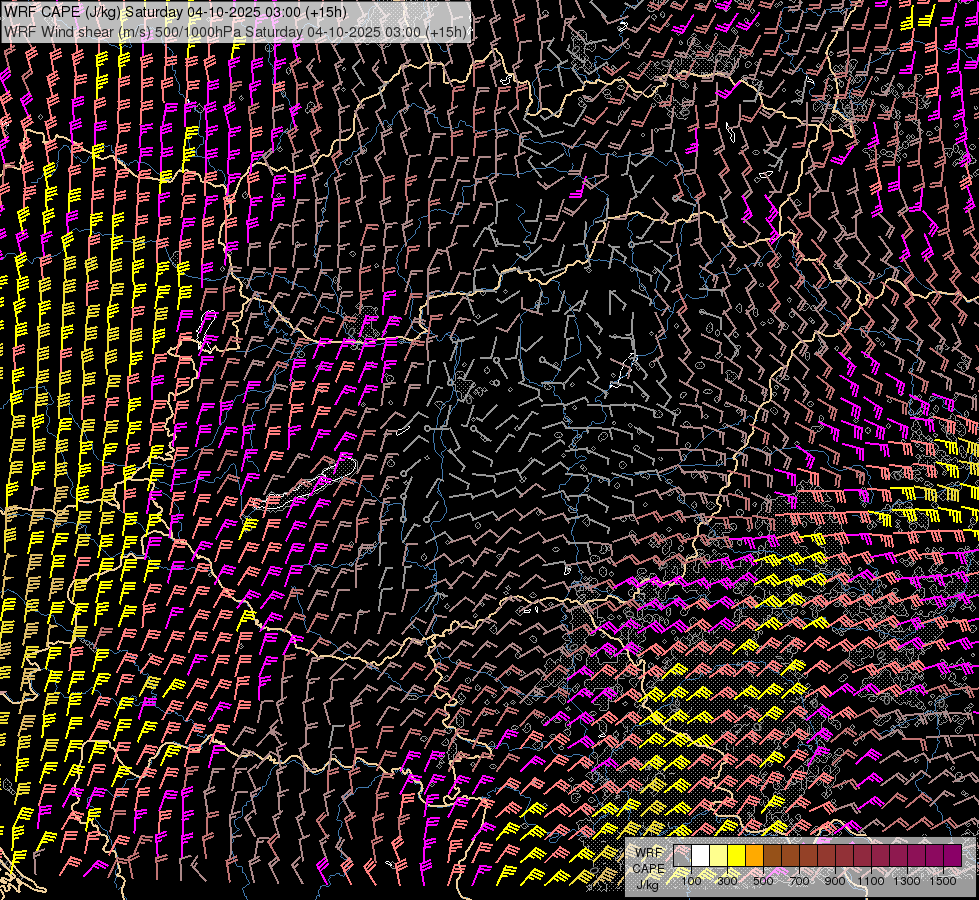Viewport: 979px width, 900px height.
Task: Select the pale yellow legend color box
Action: (x=719, y=856)
